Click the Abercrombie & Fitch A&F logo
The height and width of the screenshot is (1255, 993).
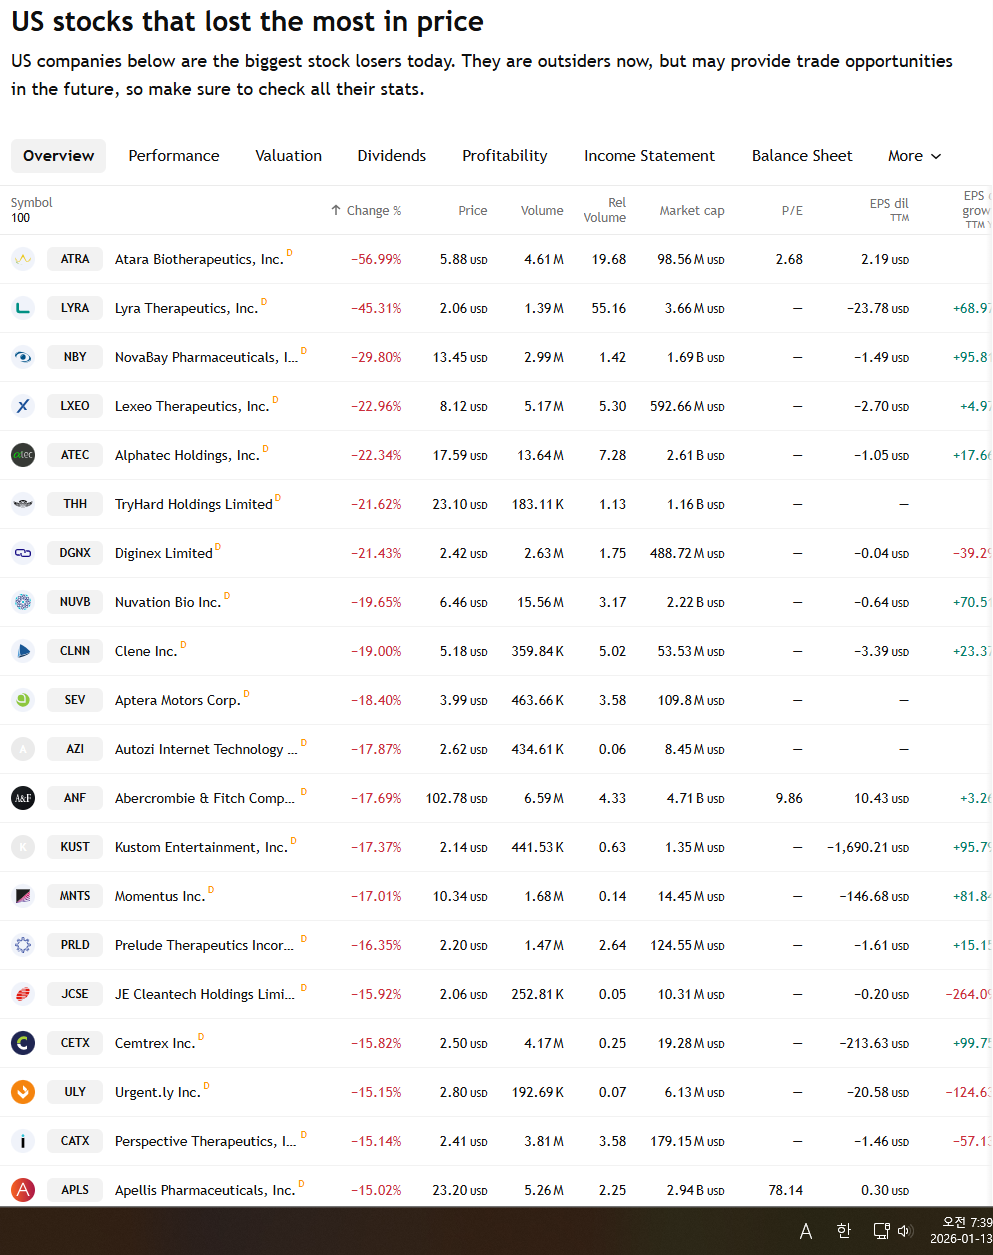coord(23,798)
